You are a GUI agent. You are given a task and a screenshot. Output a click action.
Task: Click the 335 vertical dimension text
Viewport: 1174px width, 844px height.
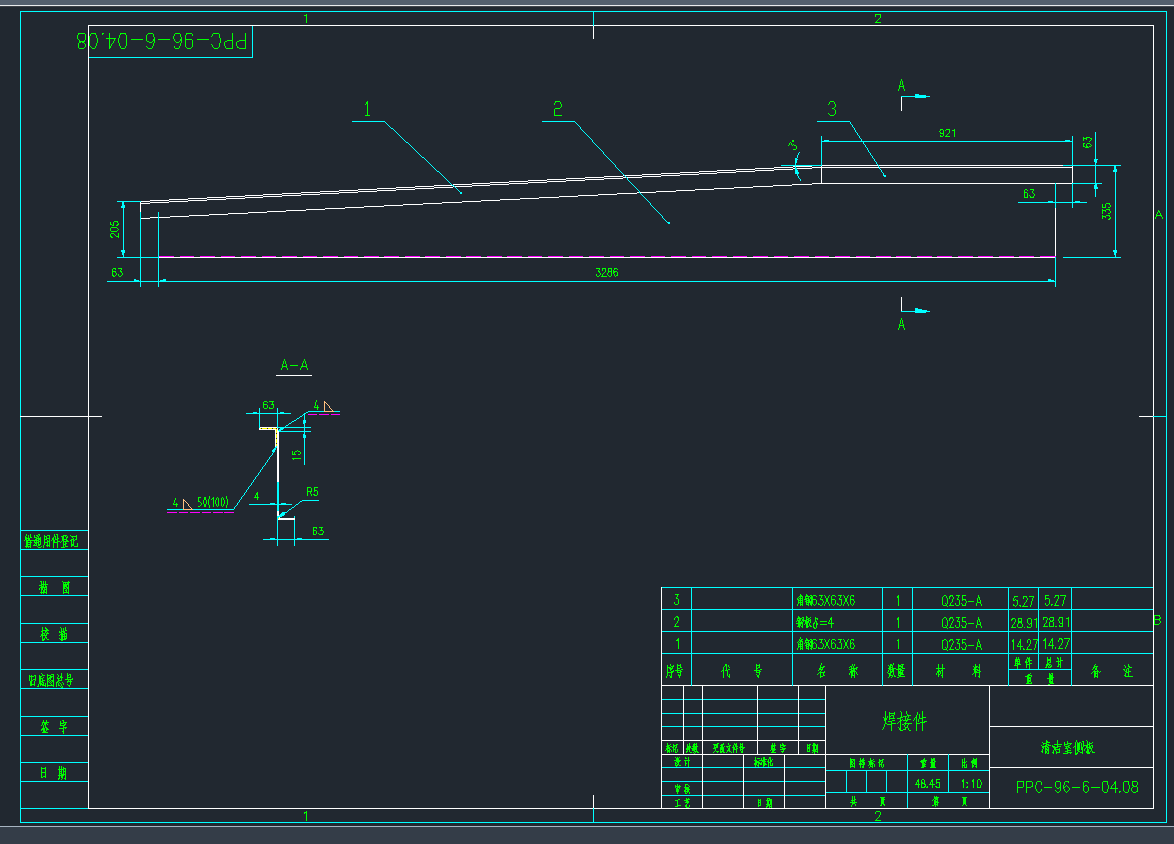[x=1105, y=212]
